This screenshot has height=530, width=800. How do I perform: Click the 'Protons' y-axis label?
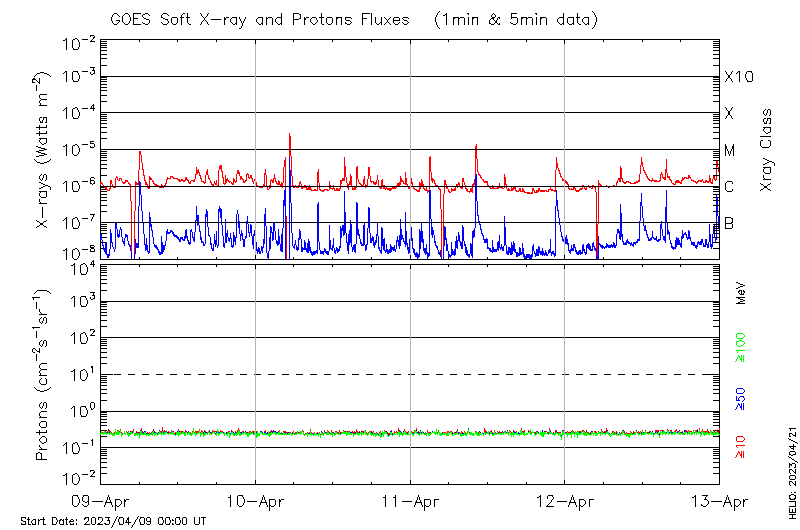(x=43, y=374)
